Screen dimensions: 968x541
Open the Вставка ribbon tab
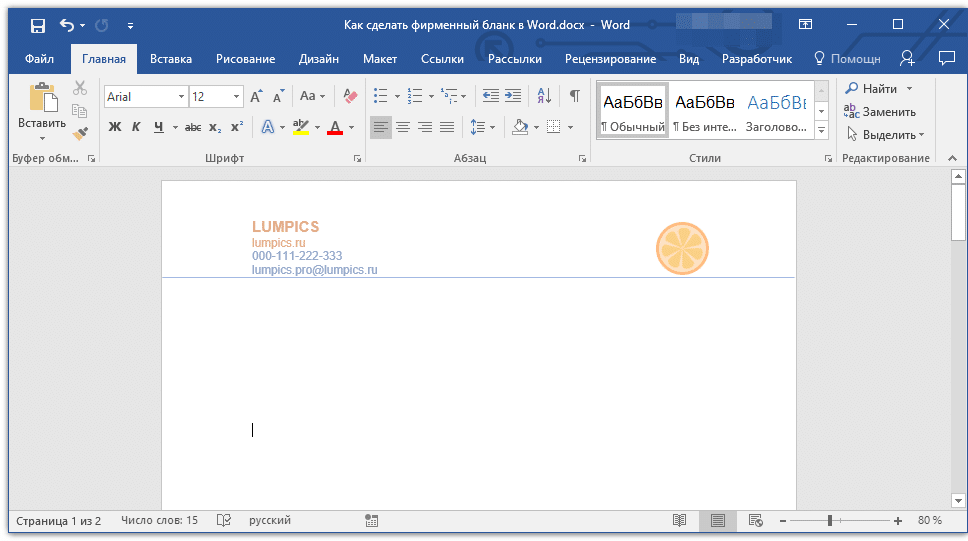point(171,59)
